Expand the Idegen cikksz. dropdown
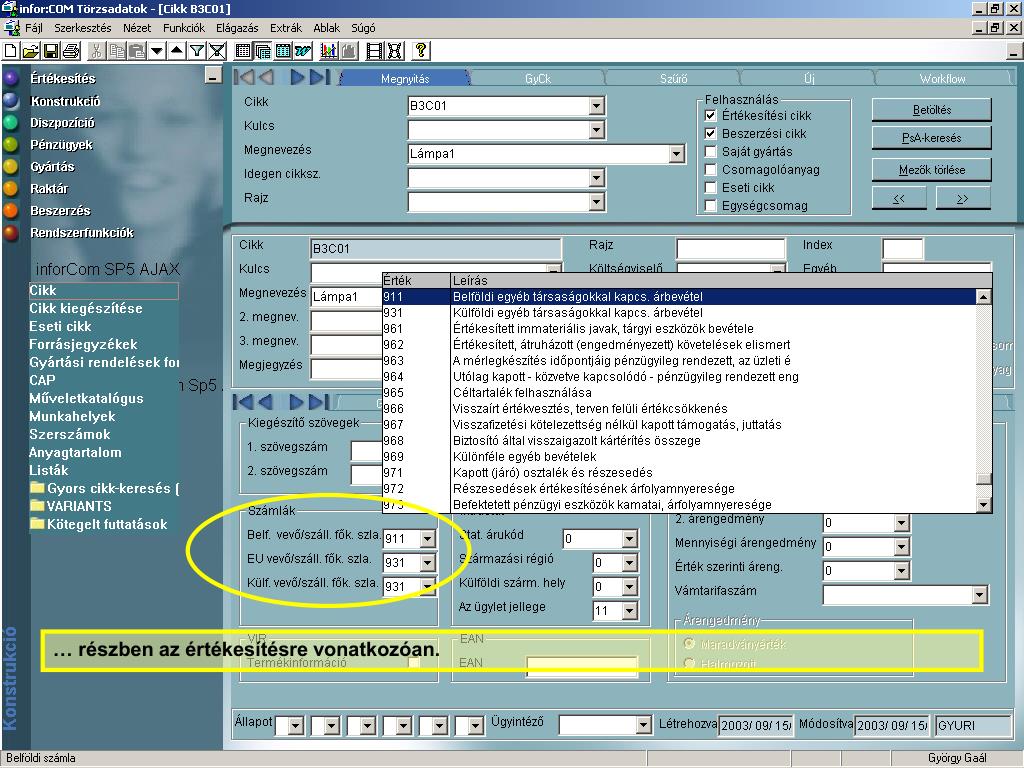Viewport: 1024px width, 768px height. pos(596,178)
